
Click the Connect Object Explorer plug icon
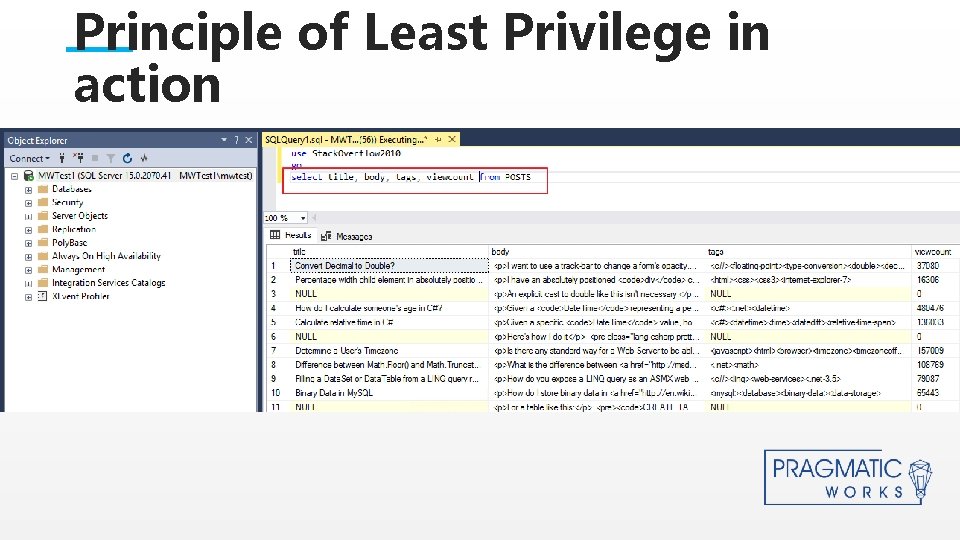[62, 158]
